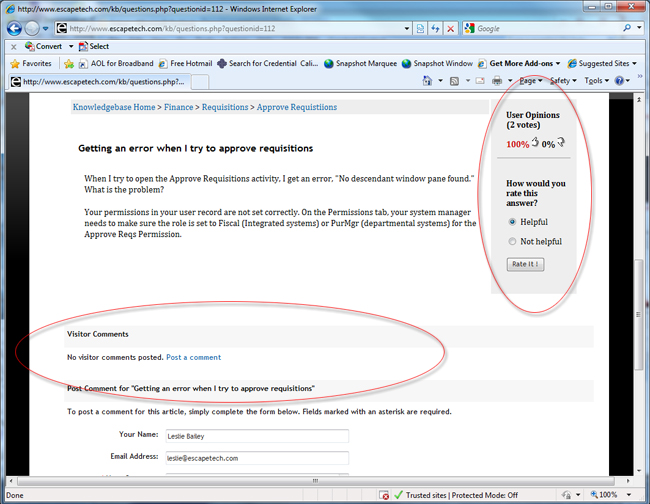Click the vertical scrollbar down arrow

click(639, 471)
